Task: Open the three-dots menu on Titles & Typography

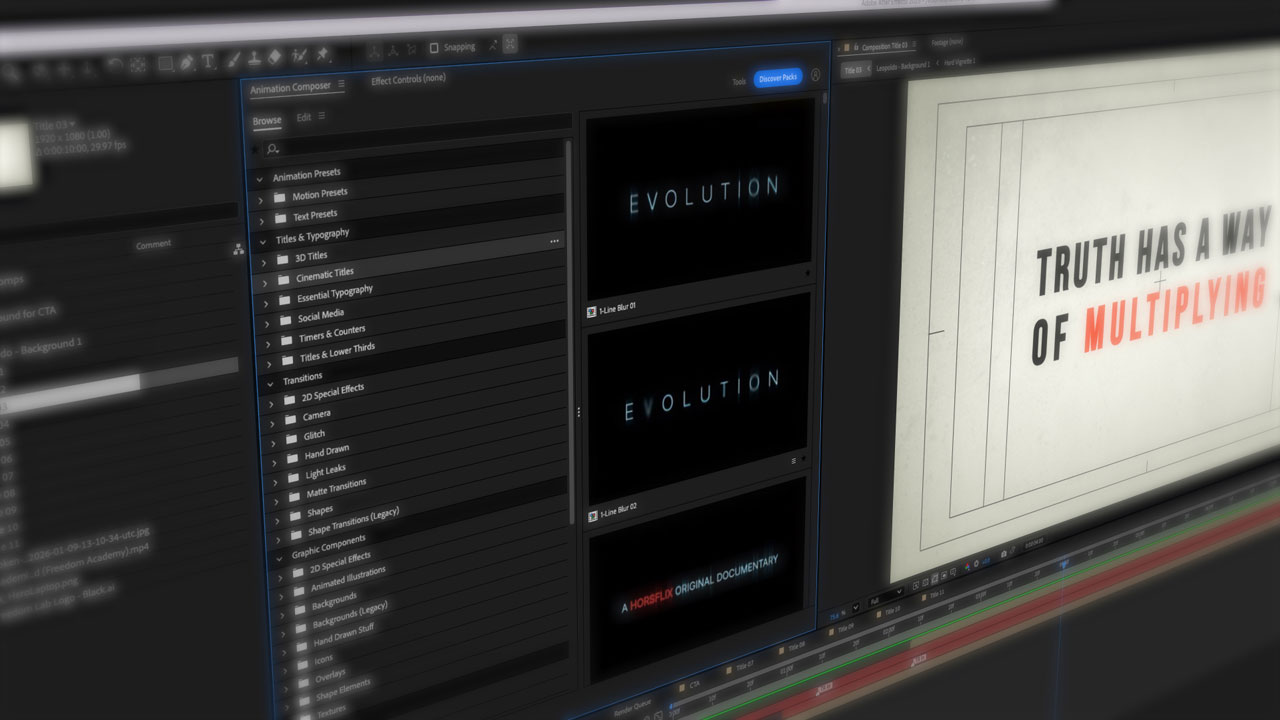Action: [554, 242]
